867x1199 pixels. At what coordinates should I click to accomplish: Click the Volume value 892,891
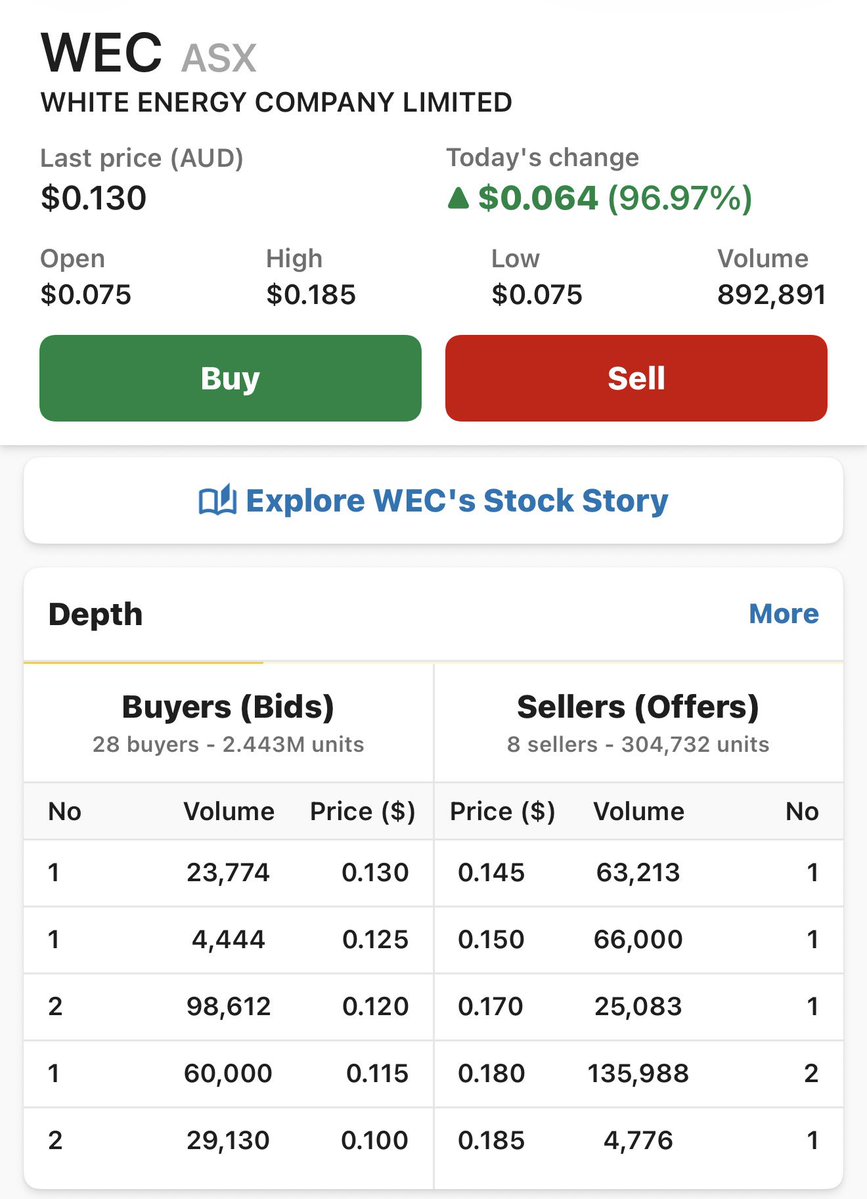coord(771,294)
